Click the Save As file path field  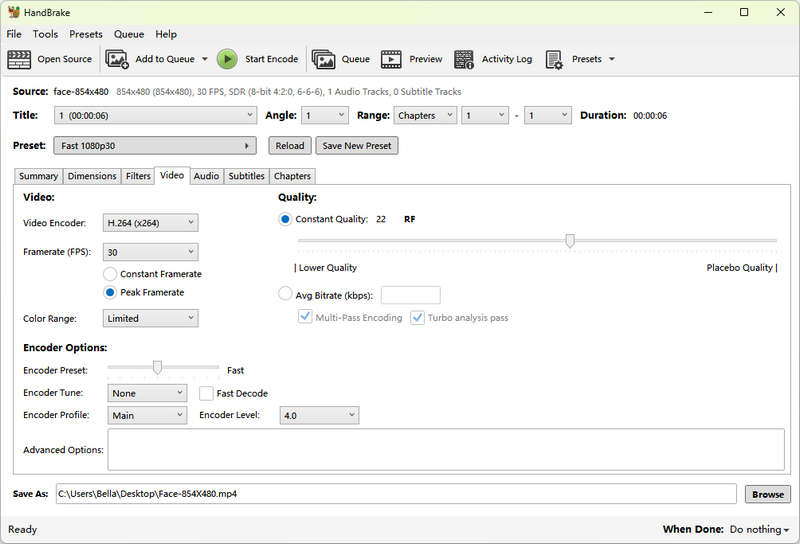coord(396,494)
